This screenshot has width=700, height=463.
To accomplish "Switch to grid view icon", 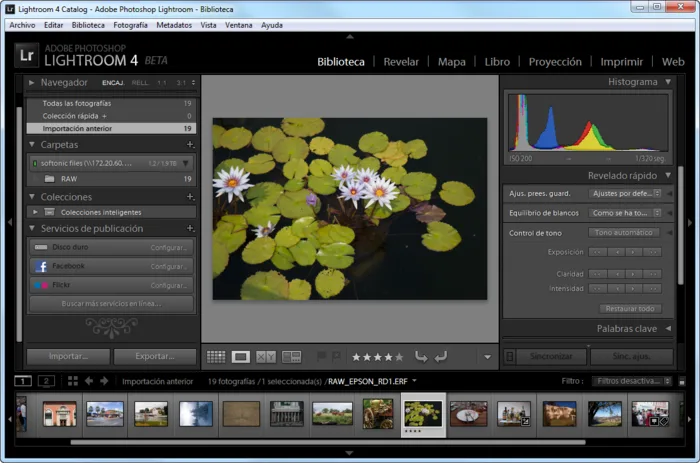I will coord(216,356).
